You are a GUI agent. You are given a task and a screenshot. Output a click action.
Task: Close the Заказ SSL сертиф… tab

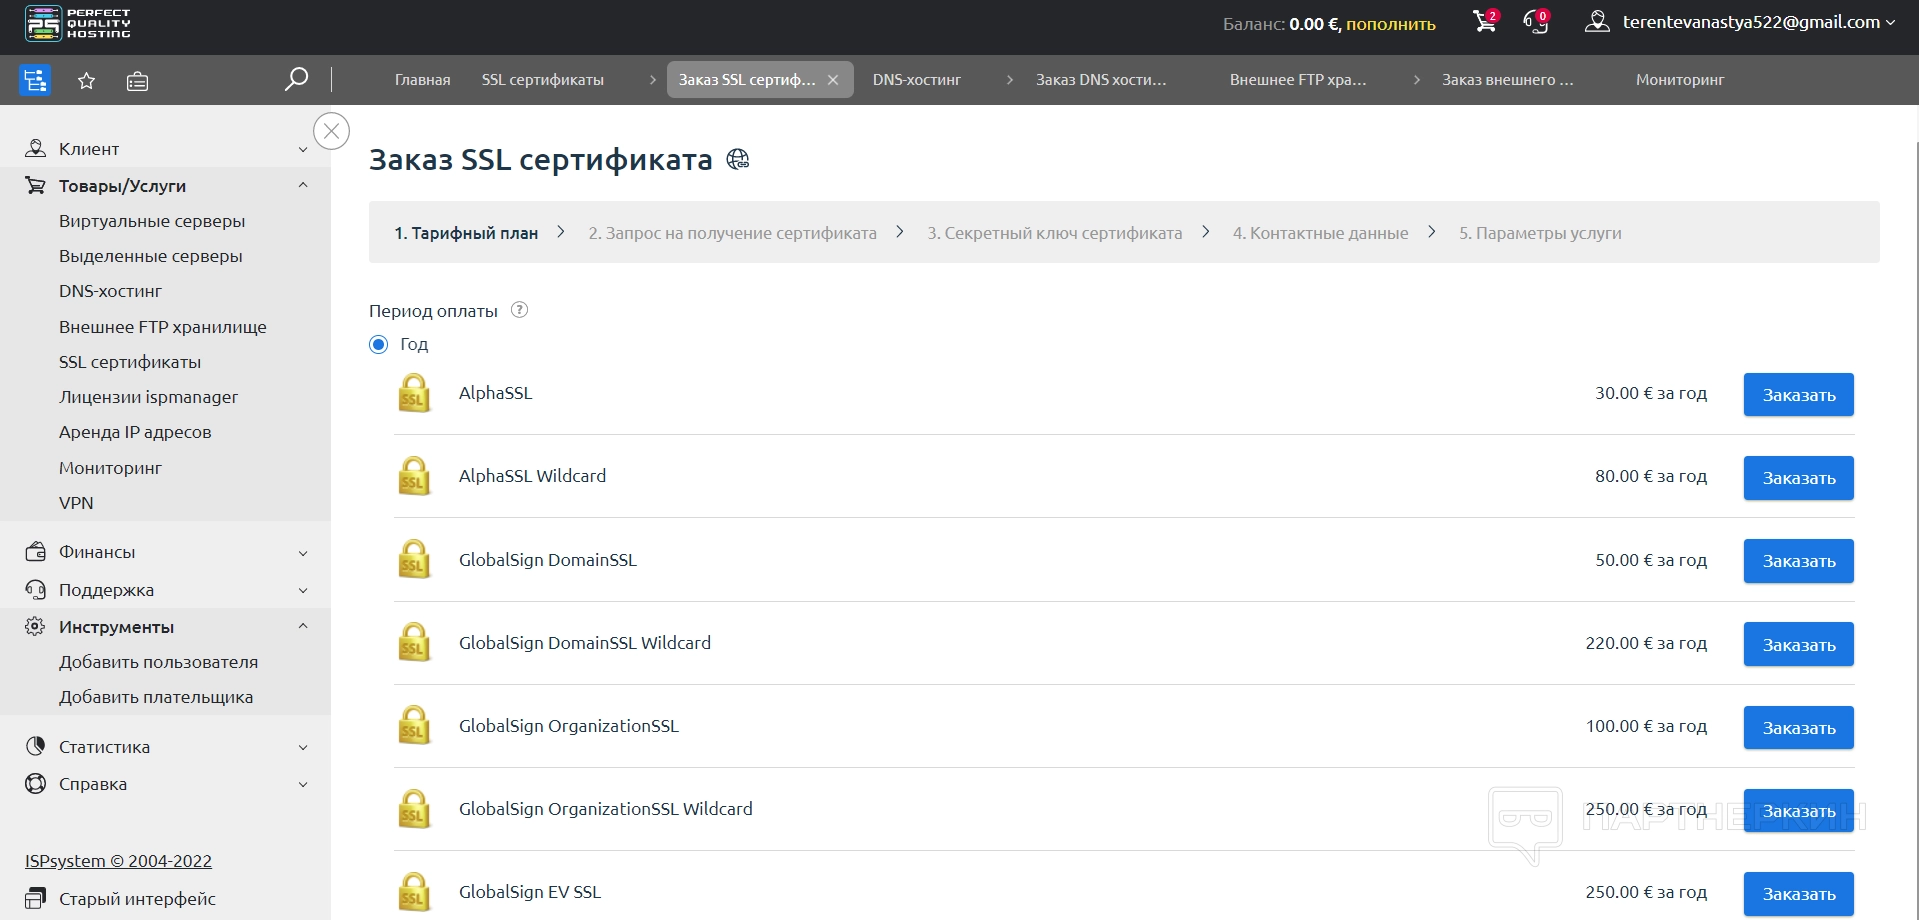click(x=833, y=80)
